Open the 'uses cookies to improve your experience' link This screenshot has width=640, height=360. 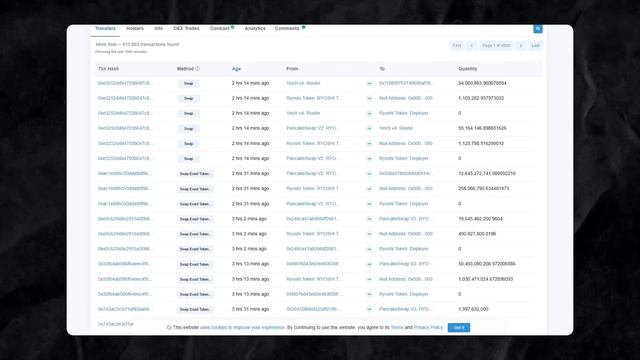tap(242, 328)
